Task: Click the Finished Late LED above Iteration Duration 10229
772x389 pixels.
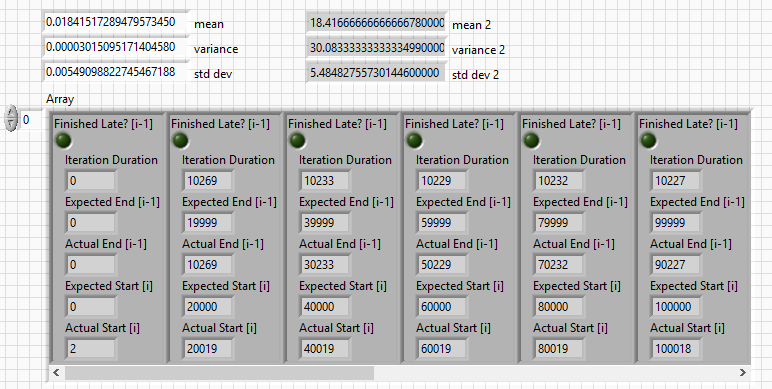Action: [414, 141]
